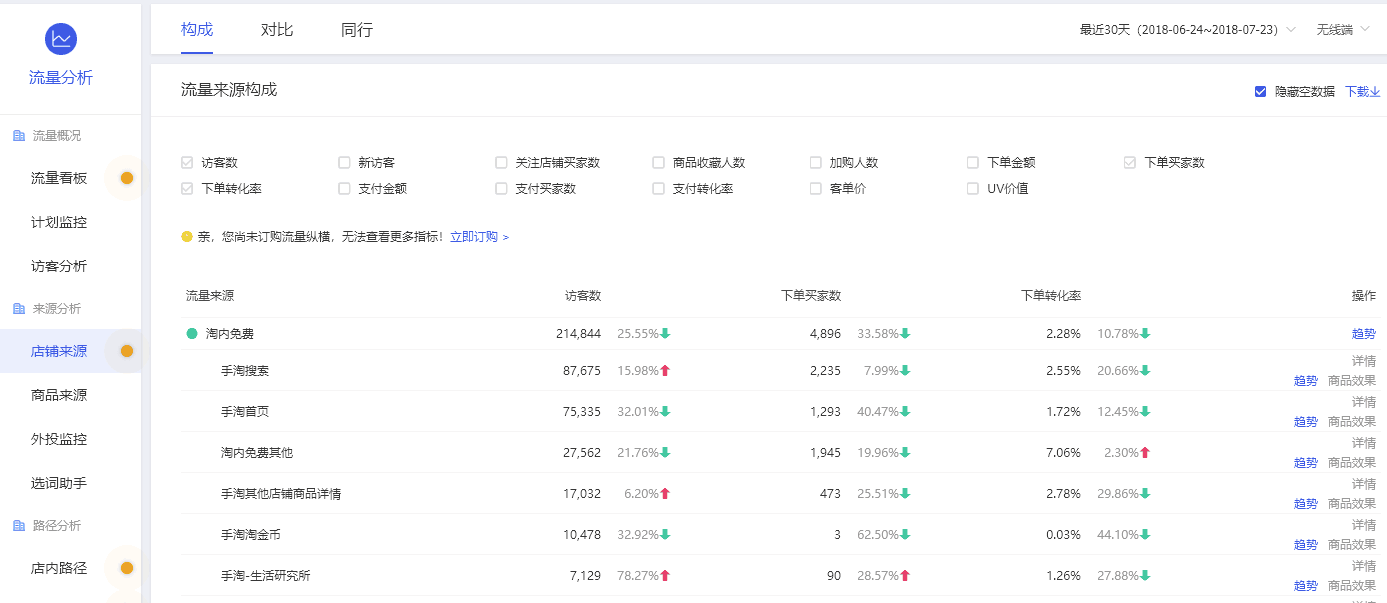Click the orange dot beside 店内路径
This screenshot has width=1387, height=603.
[127, 568]
